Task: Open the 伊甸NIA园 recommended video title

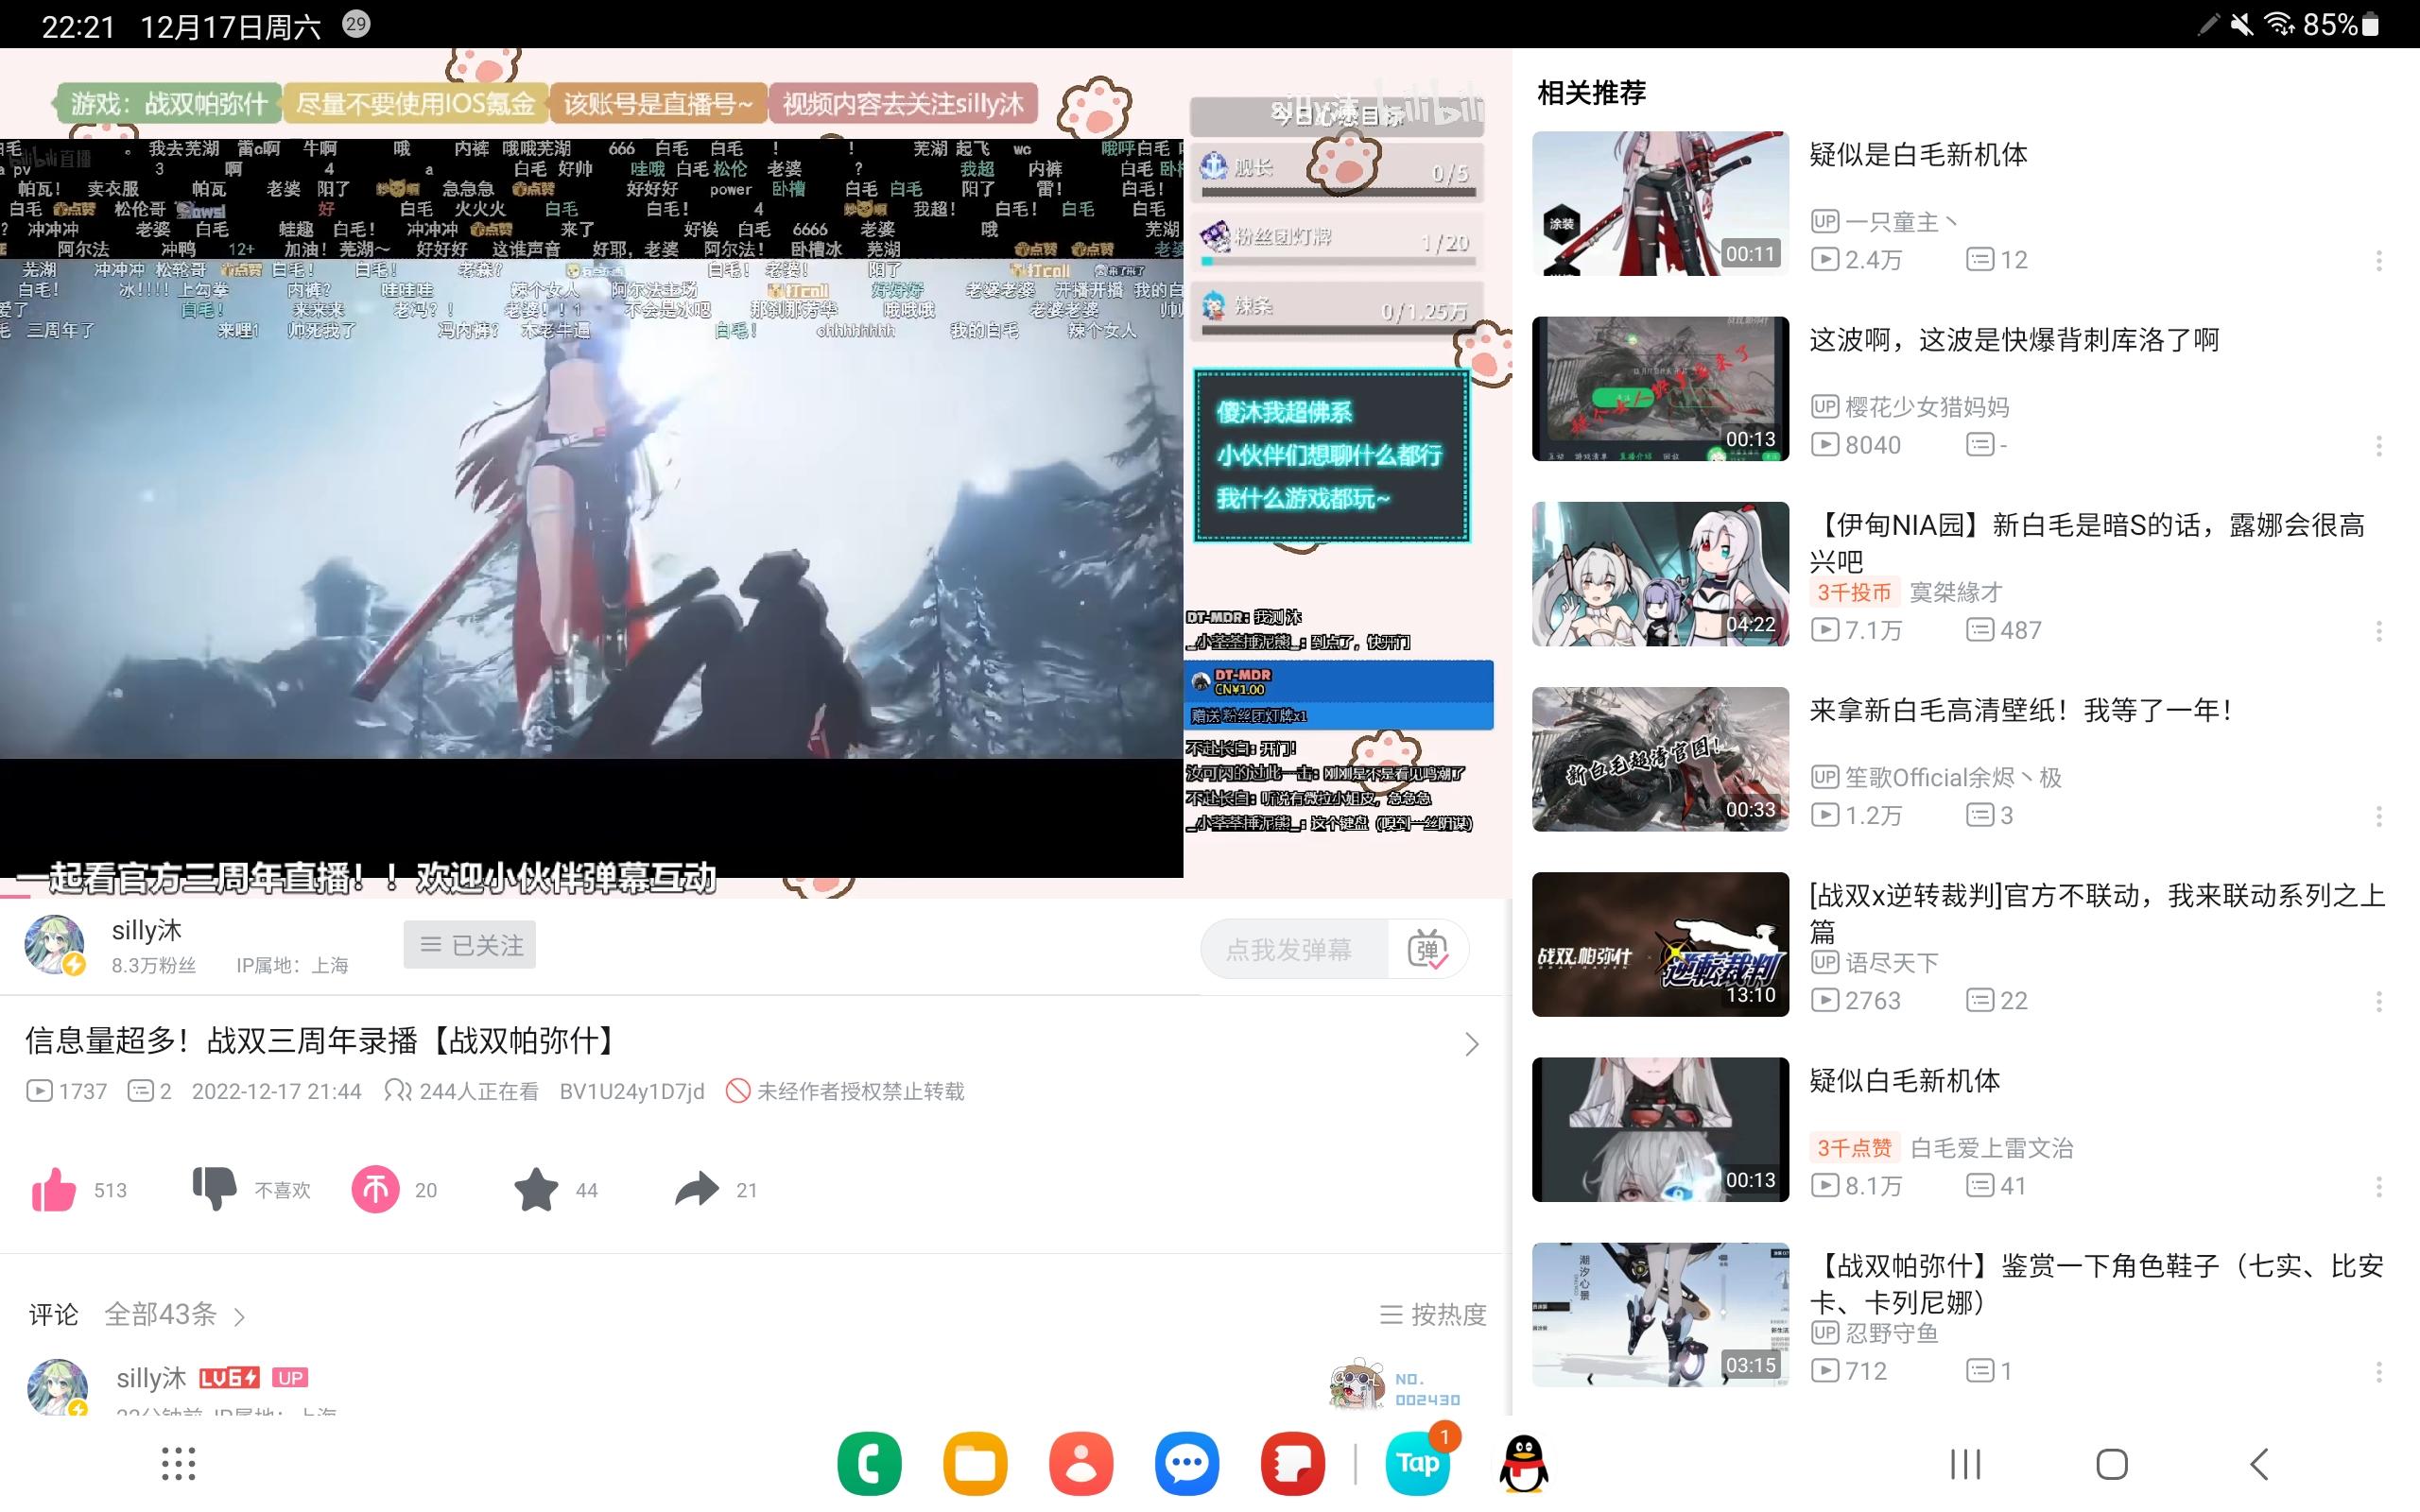Action: click(2088, 542)
